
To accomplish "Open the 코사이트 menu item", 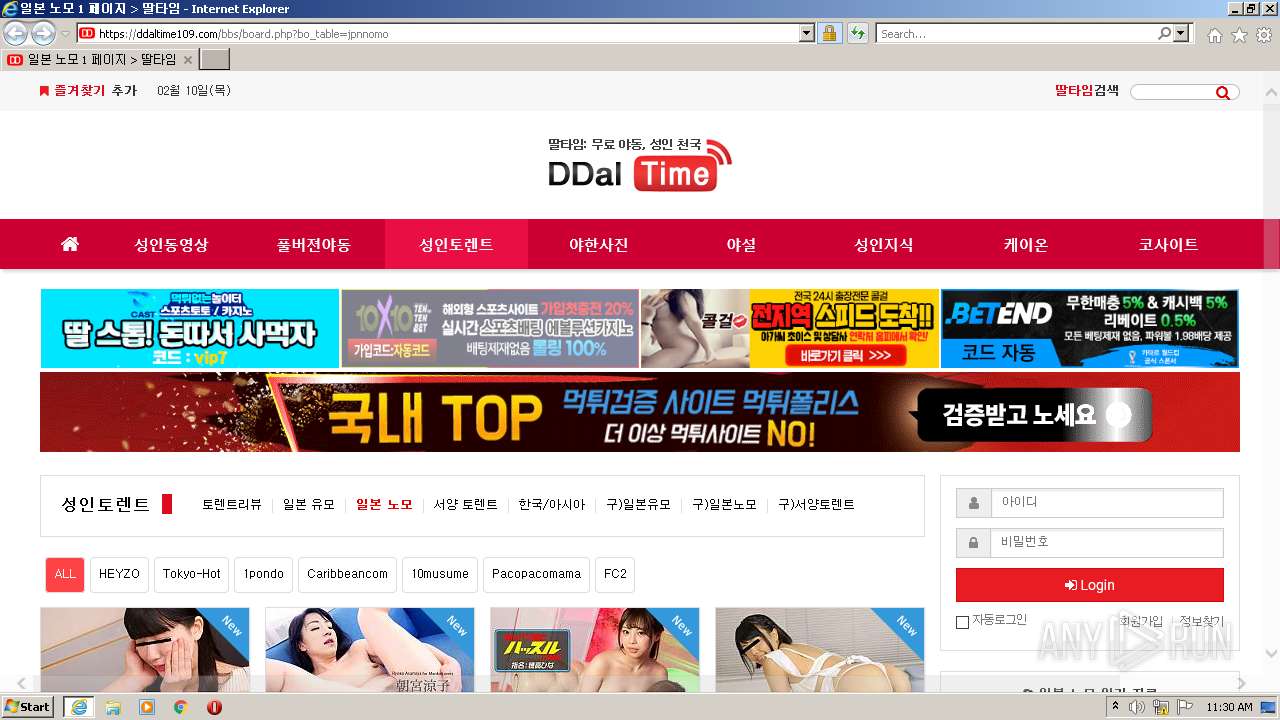I will (1168, 244).
